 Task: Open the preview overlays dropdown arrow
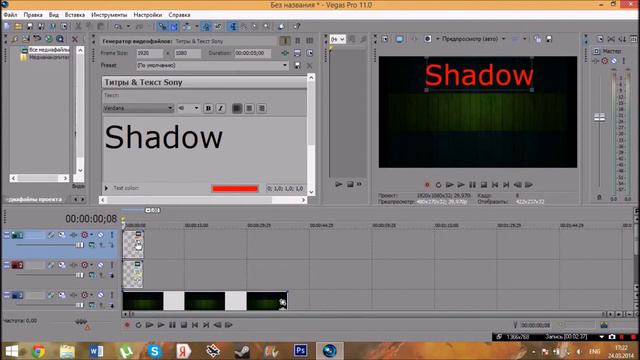[525, 39]
